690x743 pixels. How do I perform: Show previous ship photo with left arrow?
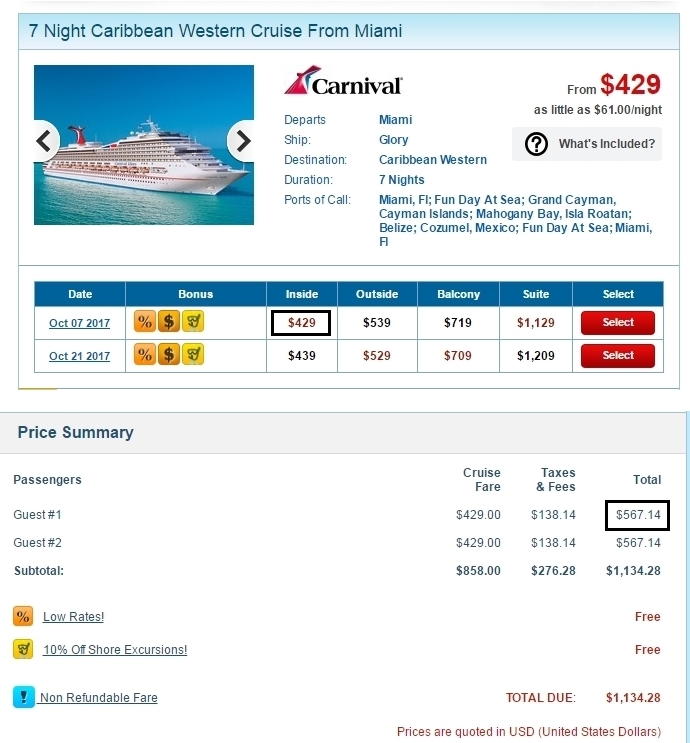[46, 141]
